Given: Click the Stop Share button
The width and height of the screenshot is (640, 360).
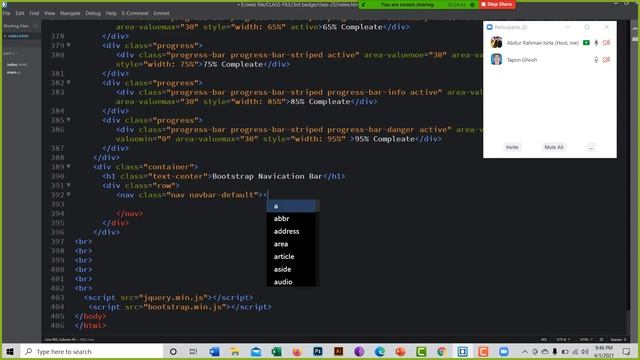Looking at the screenshot, I should pyautogui.click(x=497, y=4).
